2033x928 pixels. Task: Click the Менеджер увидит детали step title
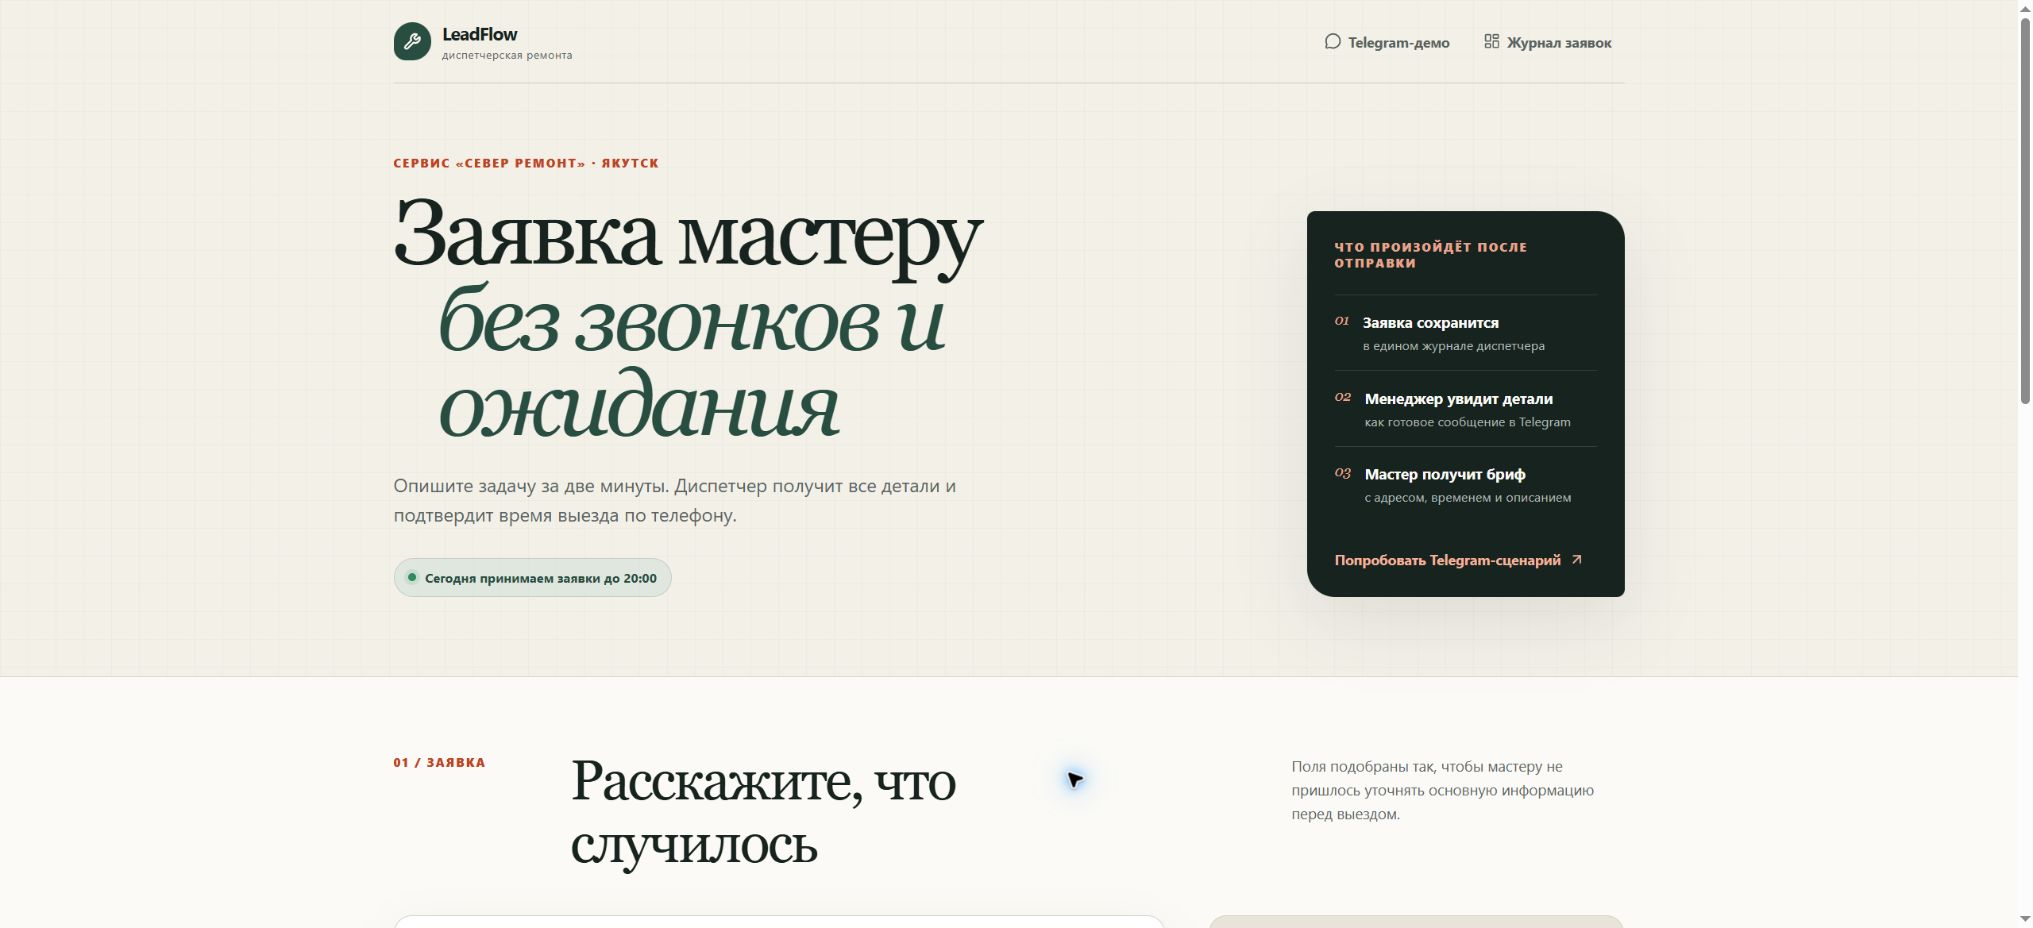click(x=1458, y=399)
